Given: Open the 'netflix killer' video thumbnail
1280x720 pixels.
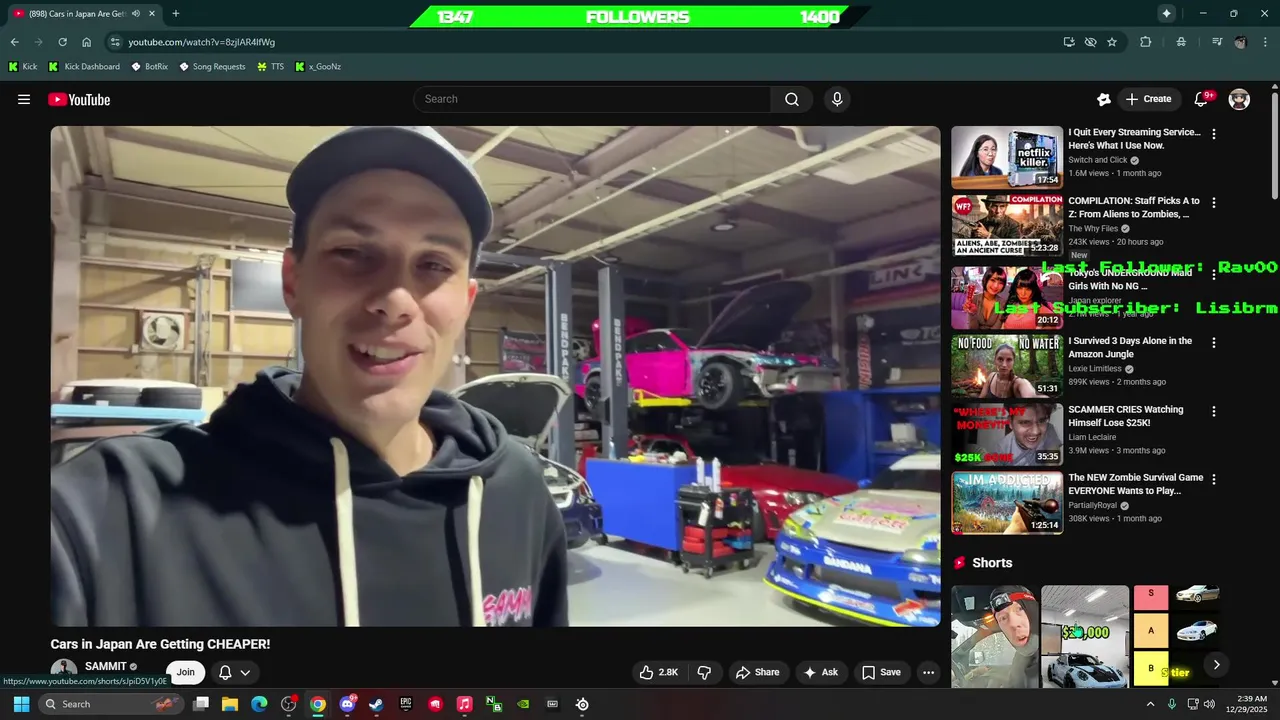Looking at the screenshot, I should (x=1007, y=157).
